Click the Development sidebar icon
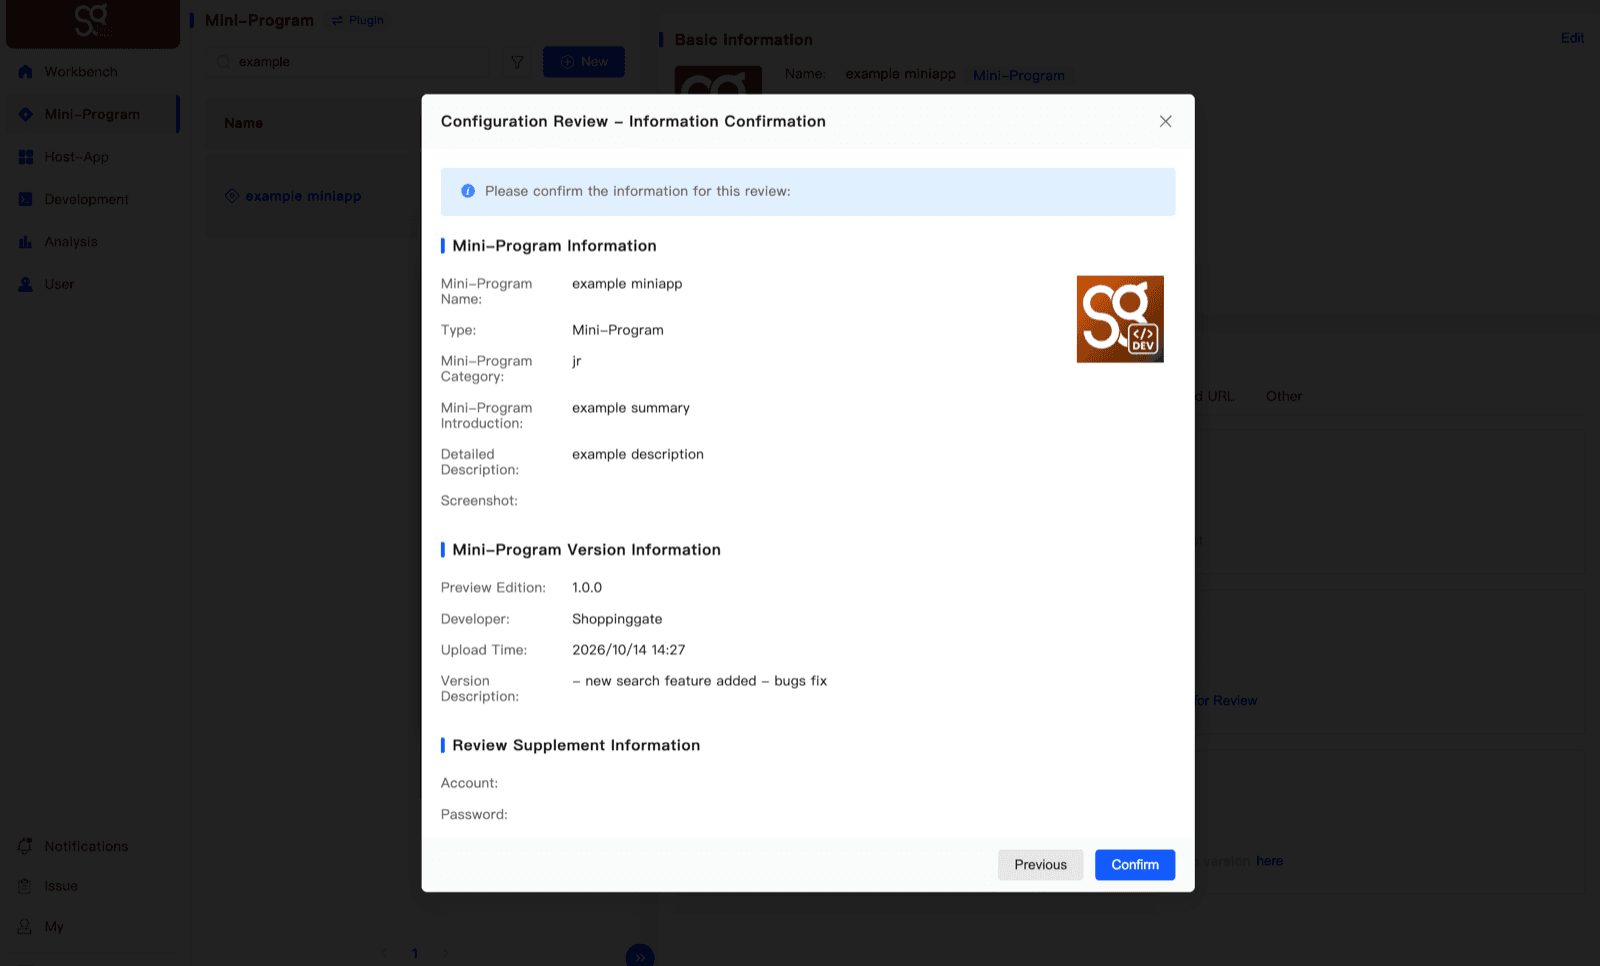 (26, 199)
